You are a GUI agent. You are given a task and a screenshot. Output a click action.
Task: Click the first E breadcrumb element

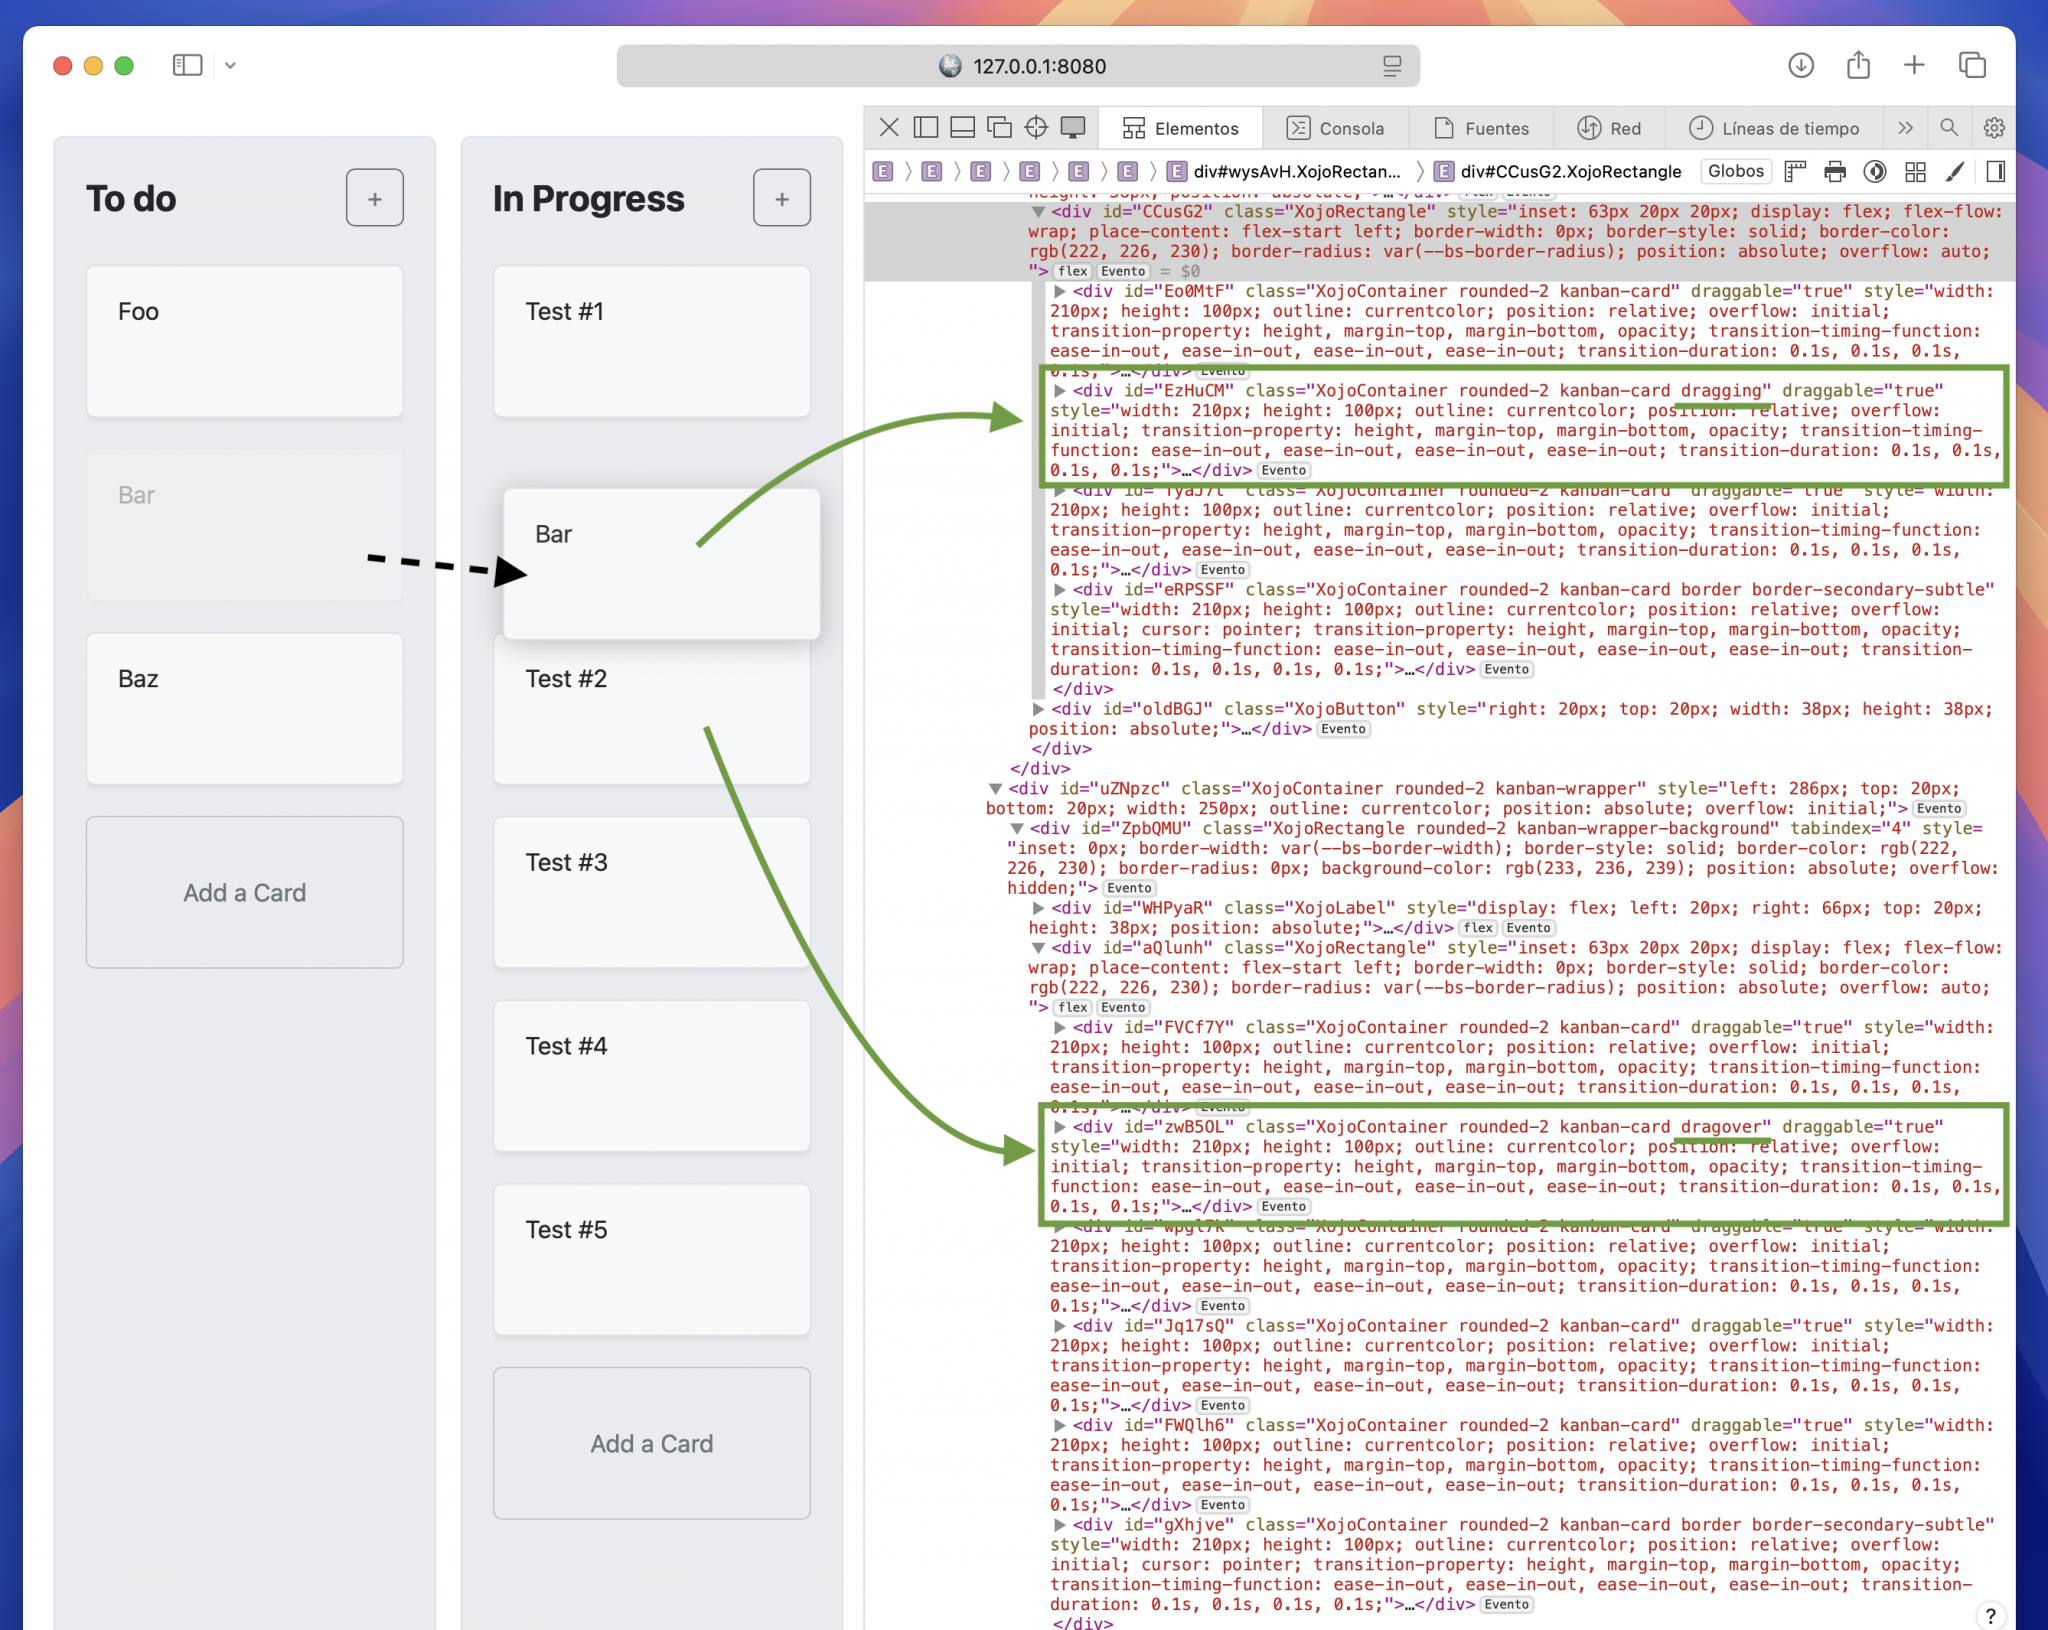(883, 171)
